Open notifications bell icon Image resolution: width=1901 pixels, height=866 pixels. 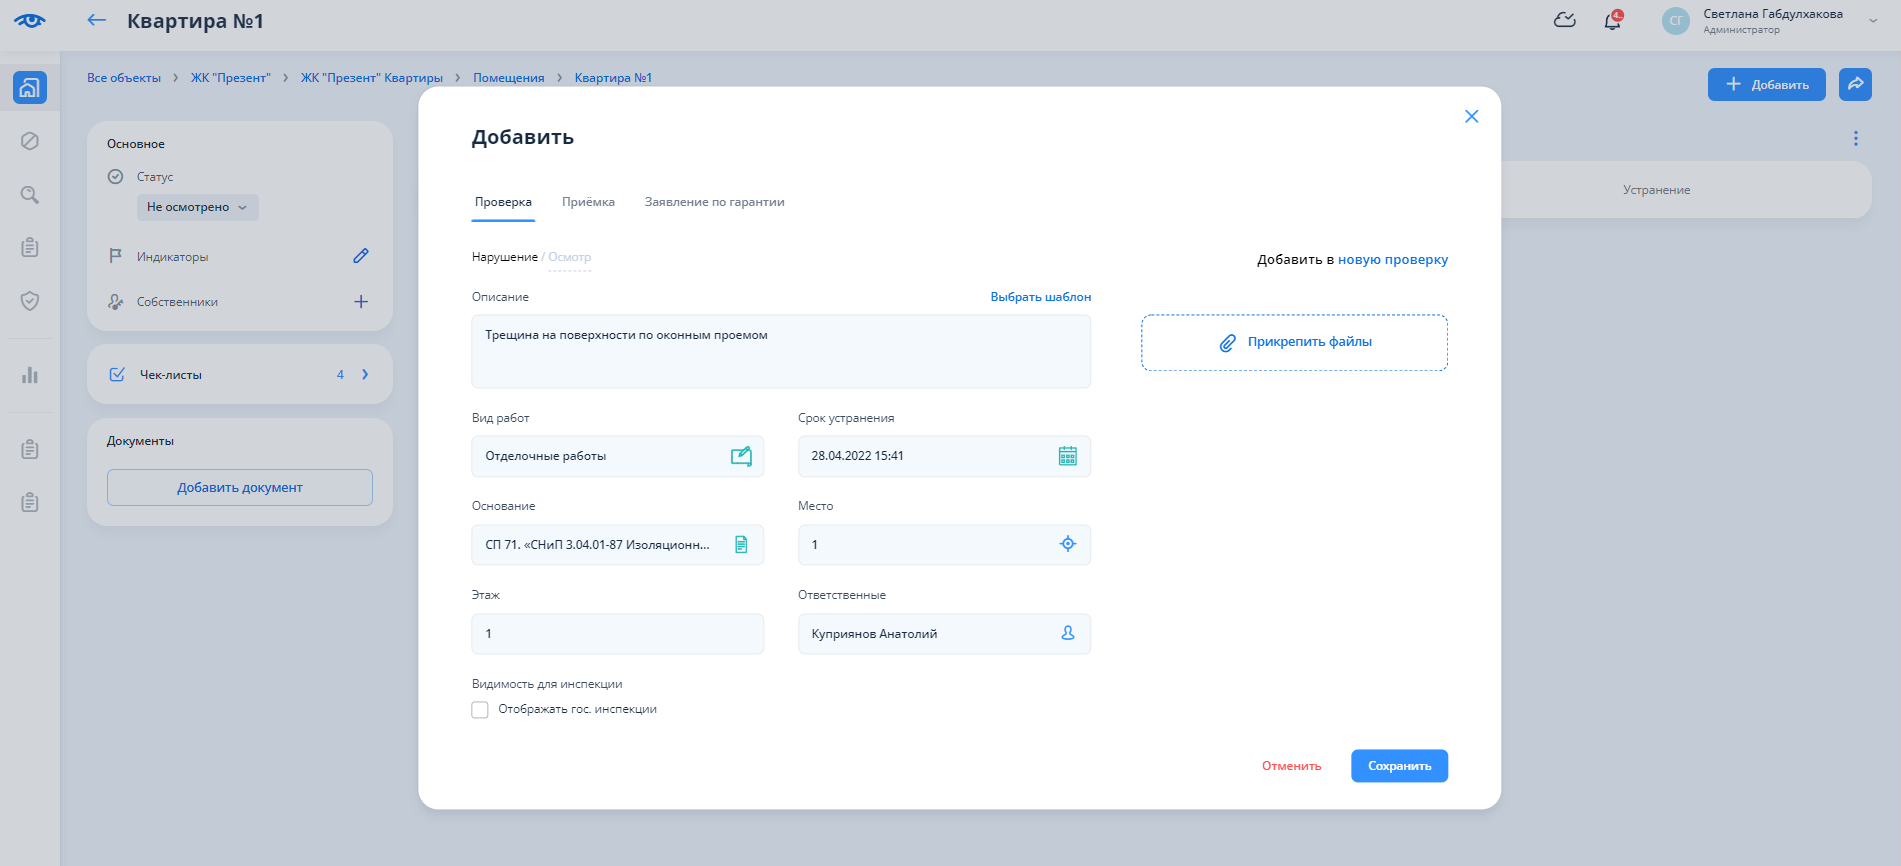[x=1612, y=21]
